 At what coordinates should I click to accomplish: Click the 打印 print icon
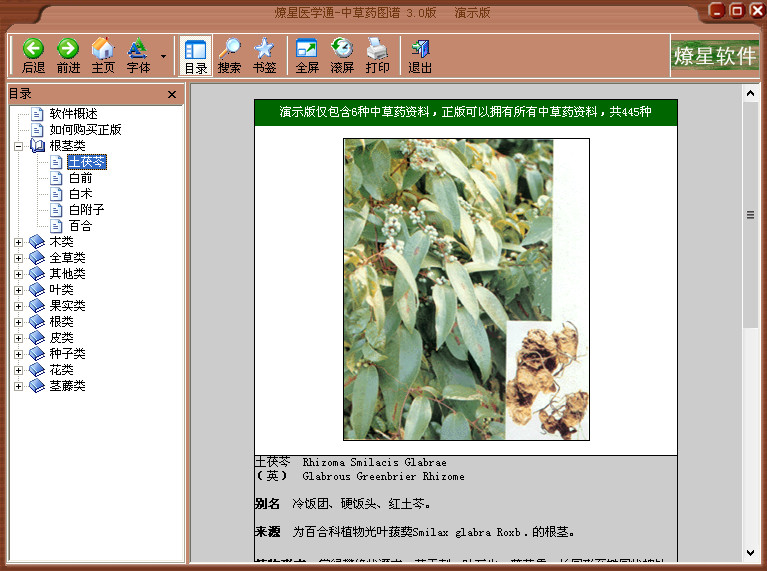(x=377, y=49)
